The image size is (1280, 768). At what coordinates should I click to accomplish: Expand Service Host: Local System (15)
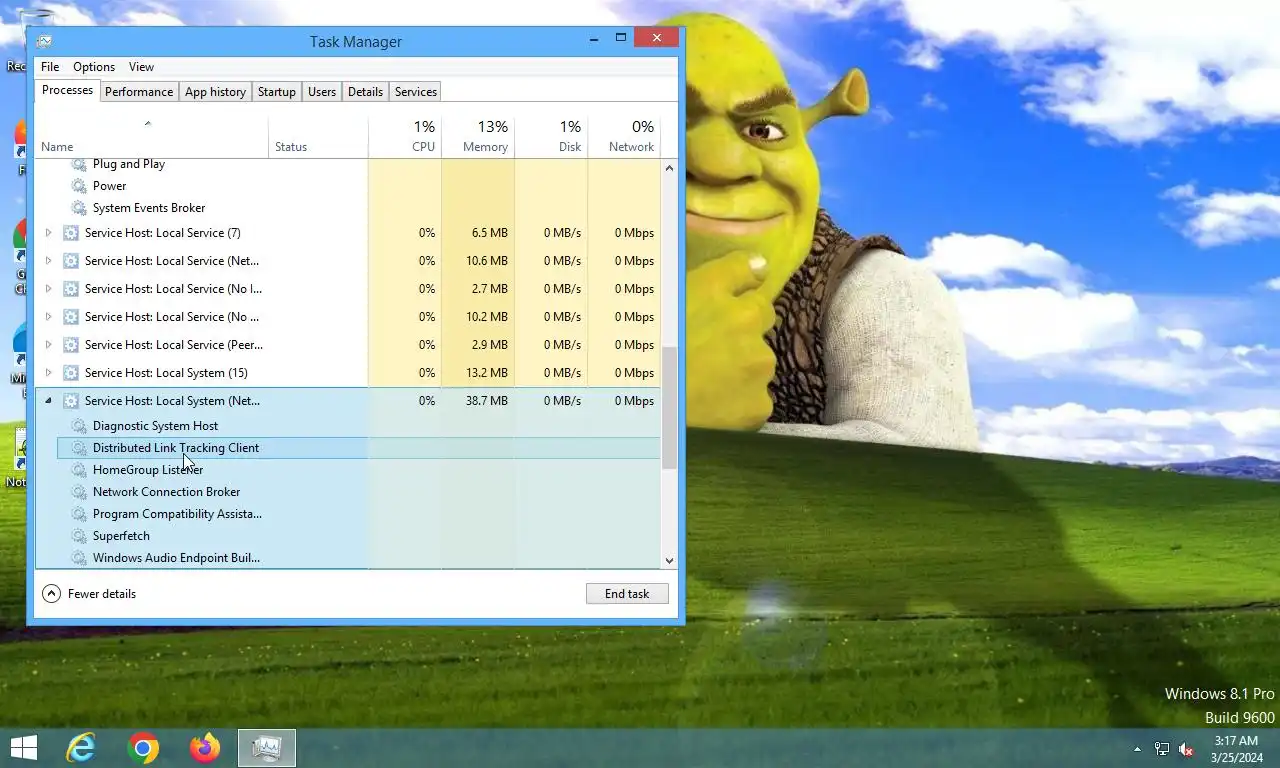[x=48, y=373]
